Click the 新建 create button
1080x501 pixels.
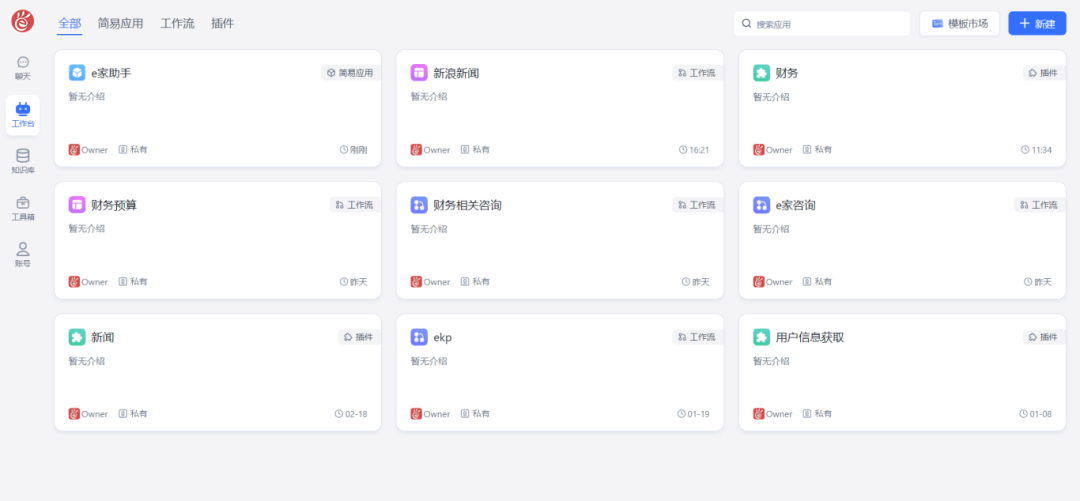click(x=1037, y=23)
